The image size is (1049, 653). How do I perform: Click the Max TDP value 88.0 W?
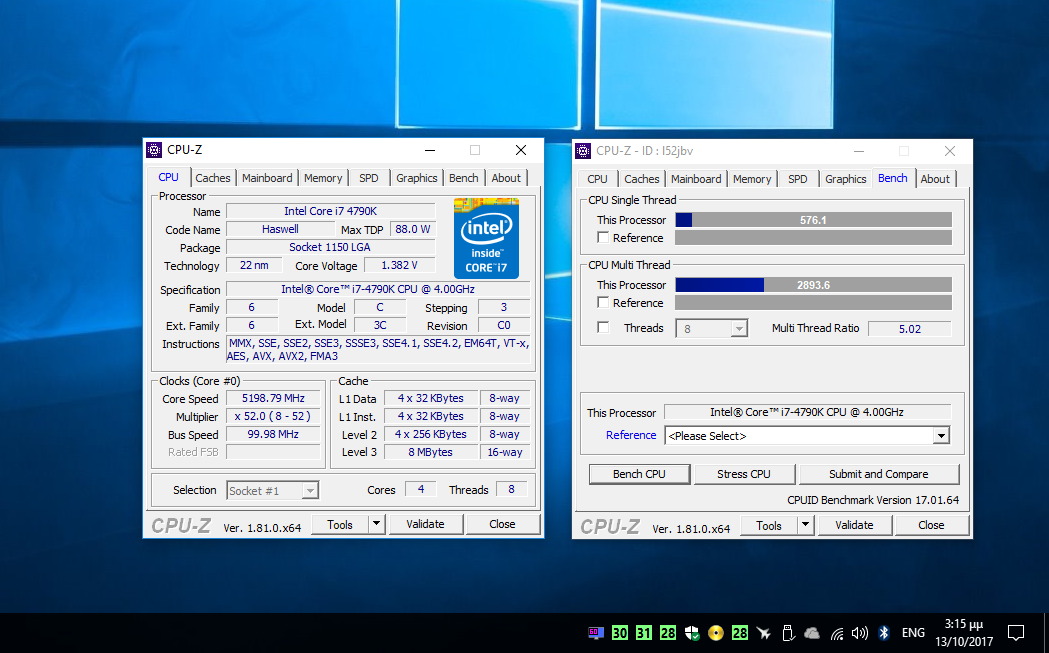(x=413, y=229)
